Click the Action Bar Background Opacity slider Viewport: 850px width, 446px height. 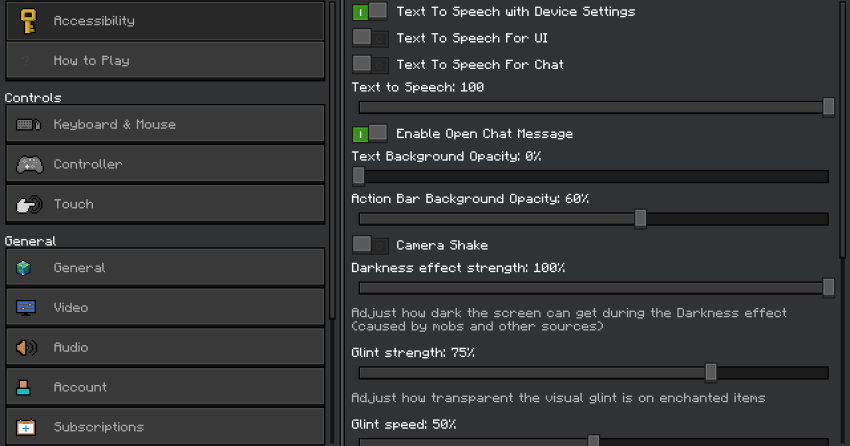pyautogui.click(x=594, y=219)
